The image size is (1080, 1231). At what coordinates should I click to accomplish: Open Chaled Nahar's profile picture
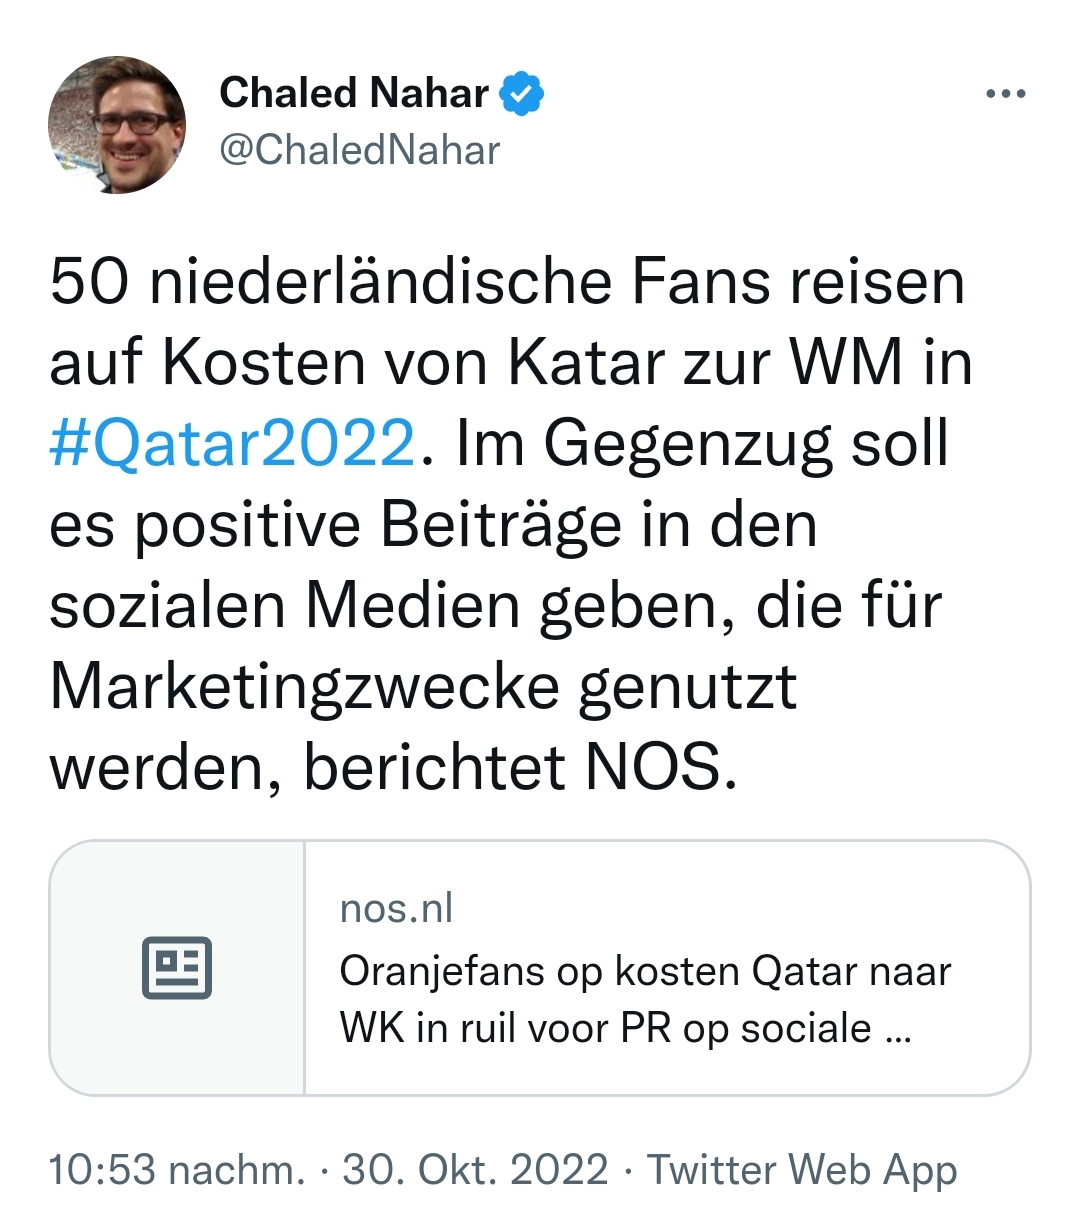click(x=117, y=125)
